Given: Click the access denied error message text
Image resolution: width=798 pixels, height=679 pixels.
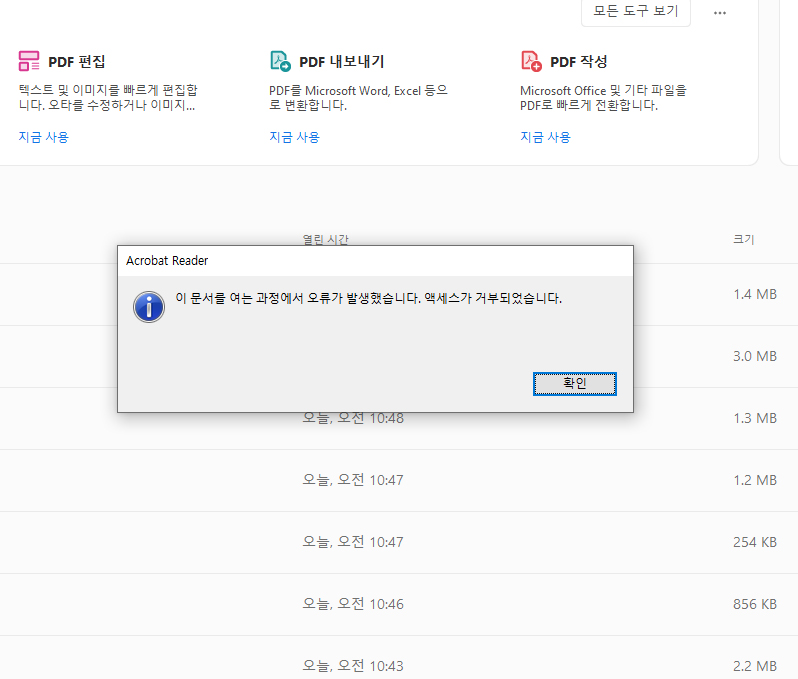Looking at the screenshot, I should [x=368, y=298].
